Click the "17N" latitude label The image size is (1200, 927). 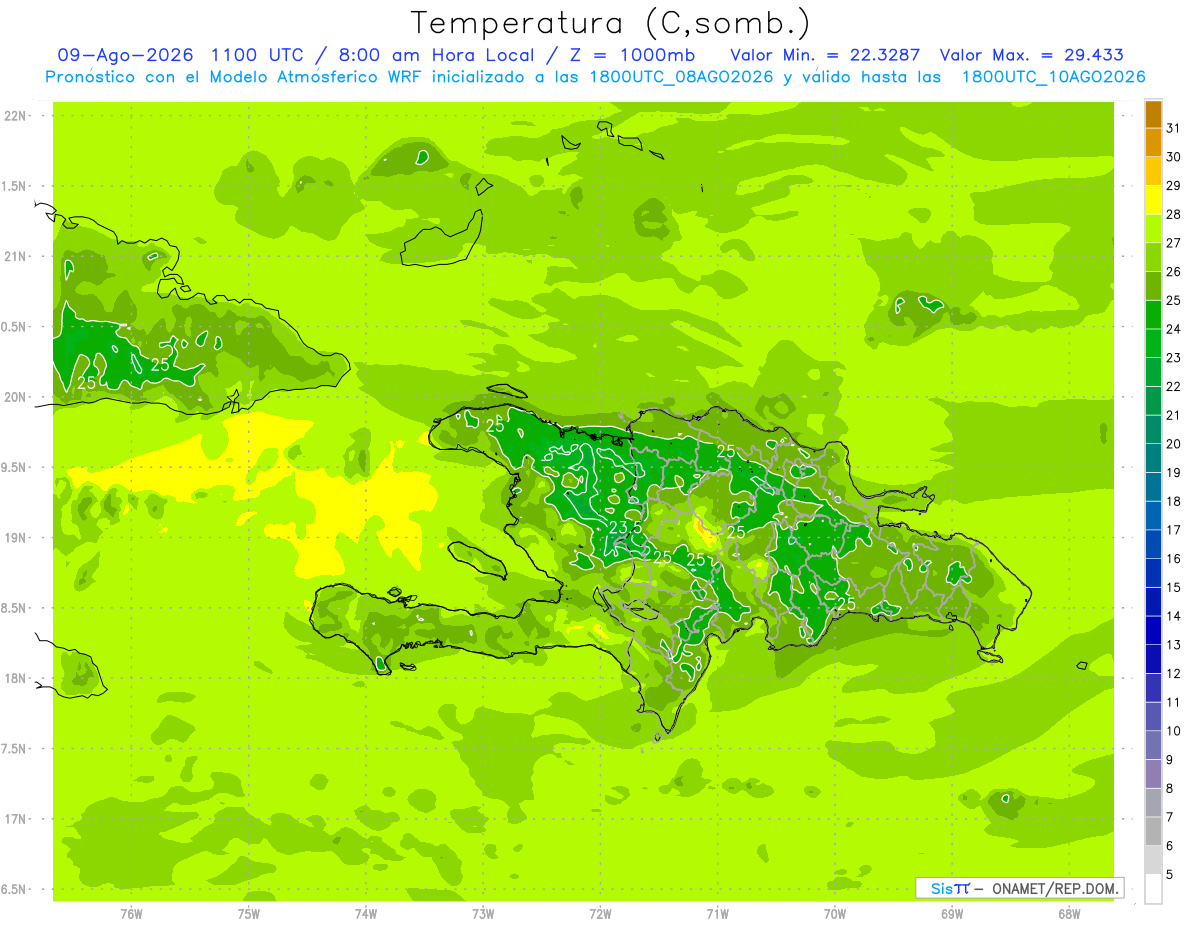[x=15, y=819]
